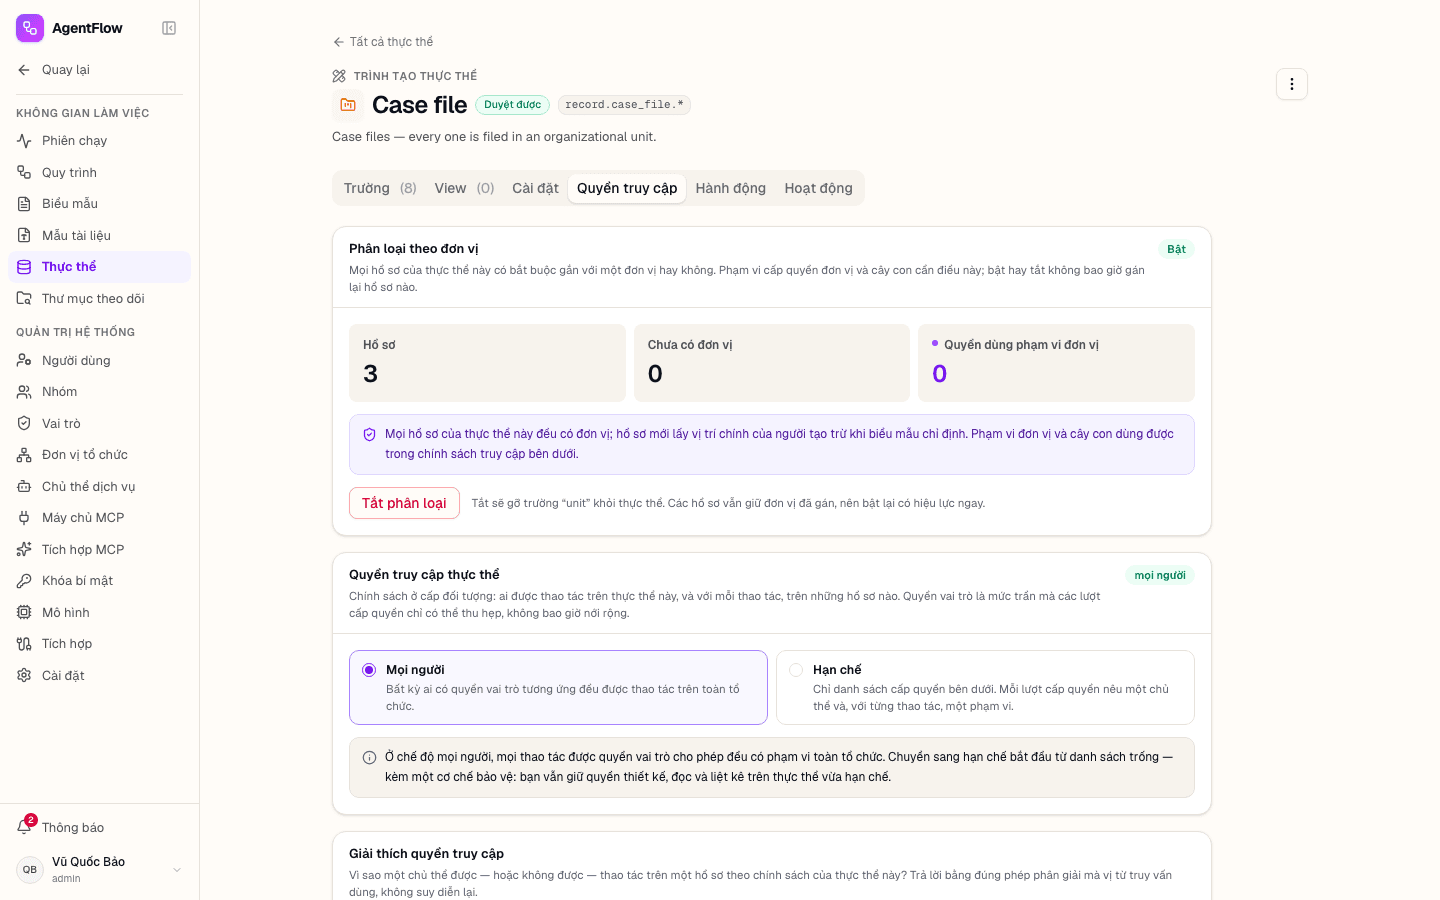Click the Quyền dùng phạm vi đơn vị card
The width and height of the screenshot is (1440, 900).
[1056, 363]
